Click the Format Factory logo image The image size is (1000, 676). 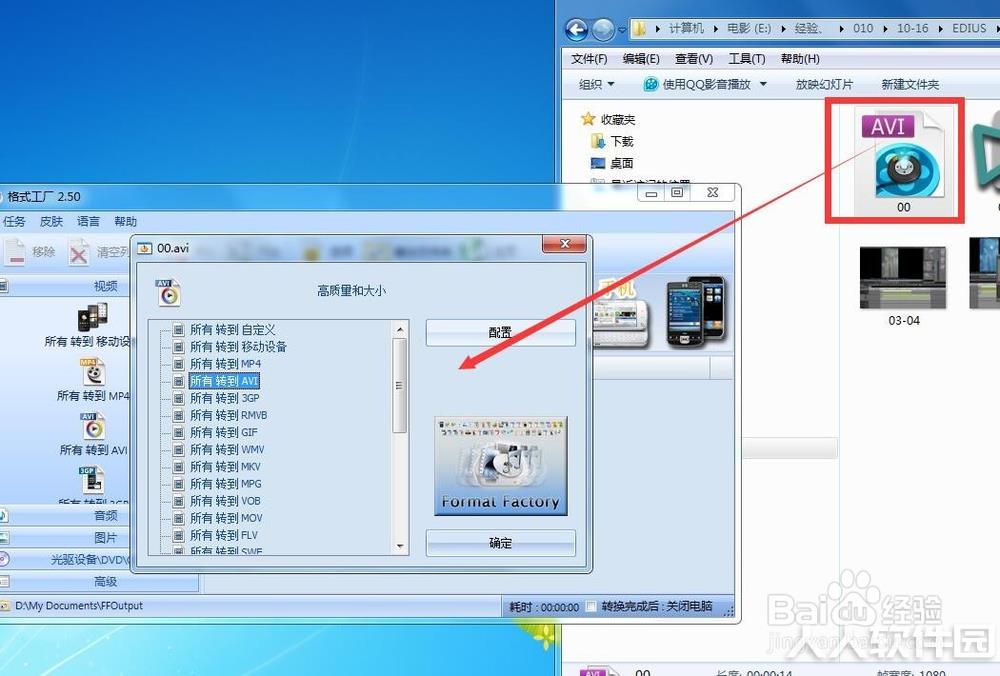click(501, 466)
